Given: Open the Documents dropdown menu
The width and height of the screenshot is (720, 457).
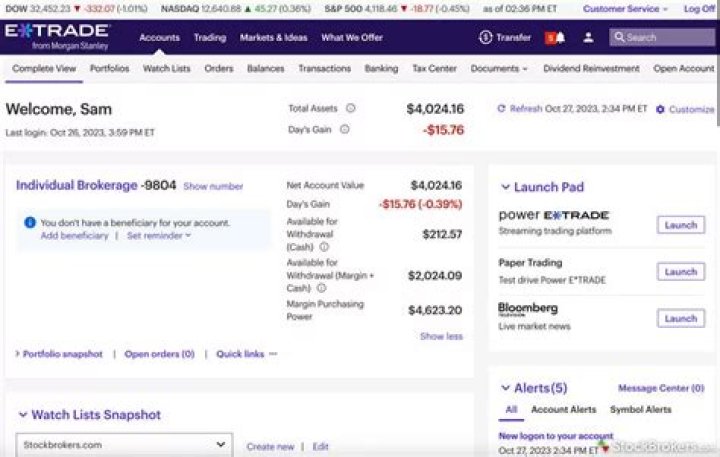Looking at the screenshot, I should click(499, 68).
